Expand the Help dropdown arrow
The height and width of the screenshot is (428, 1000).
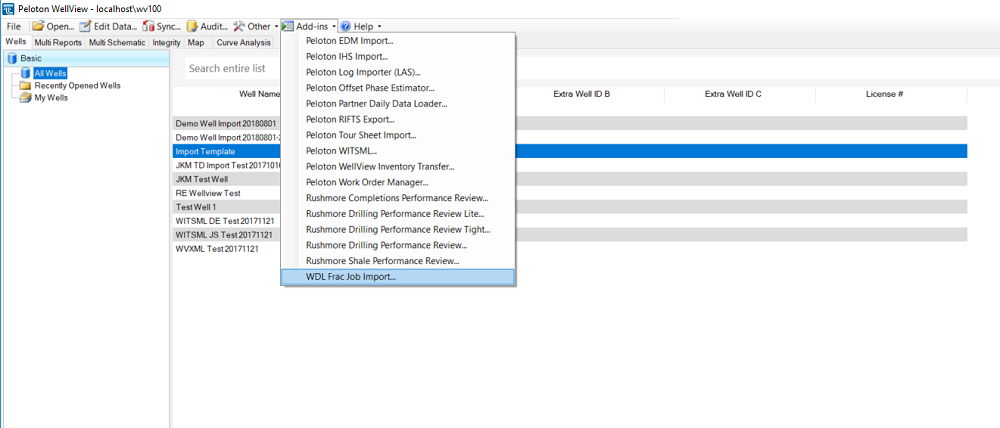click(379, 26)
